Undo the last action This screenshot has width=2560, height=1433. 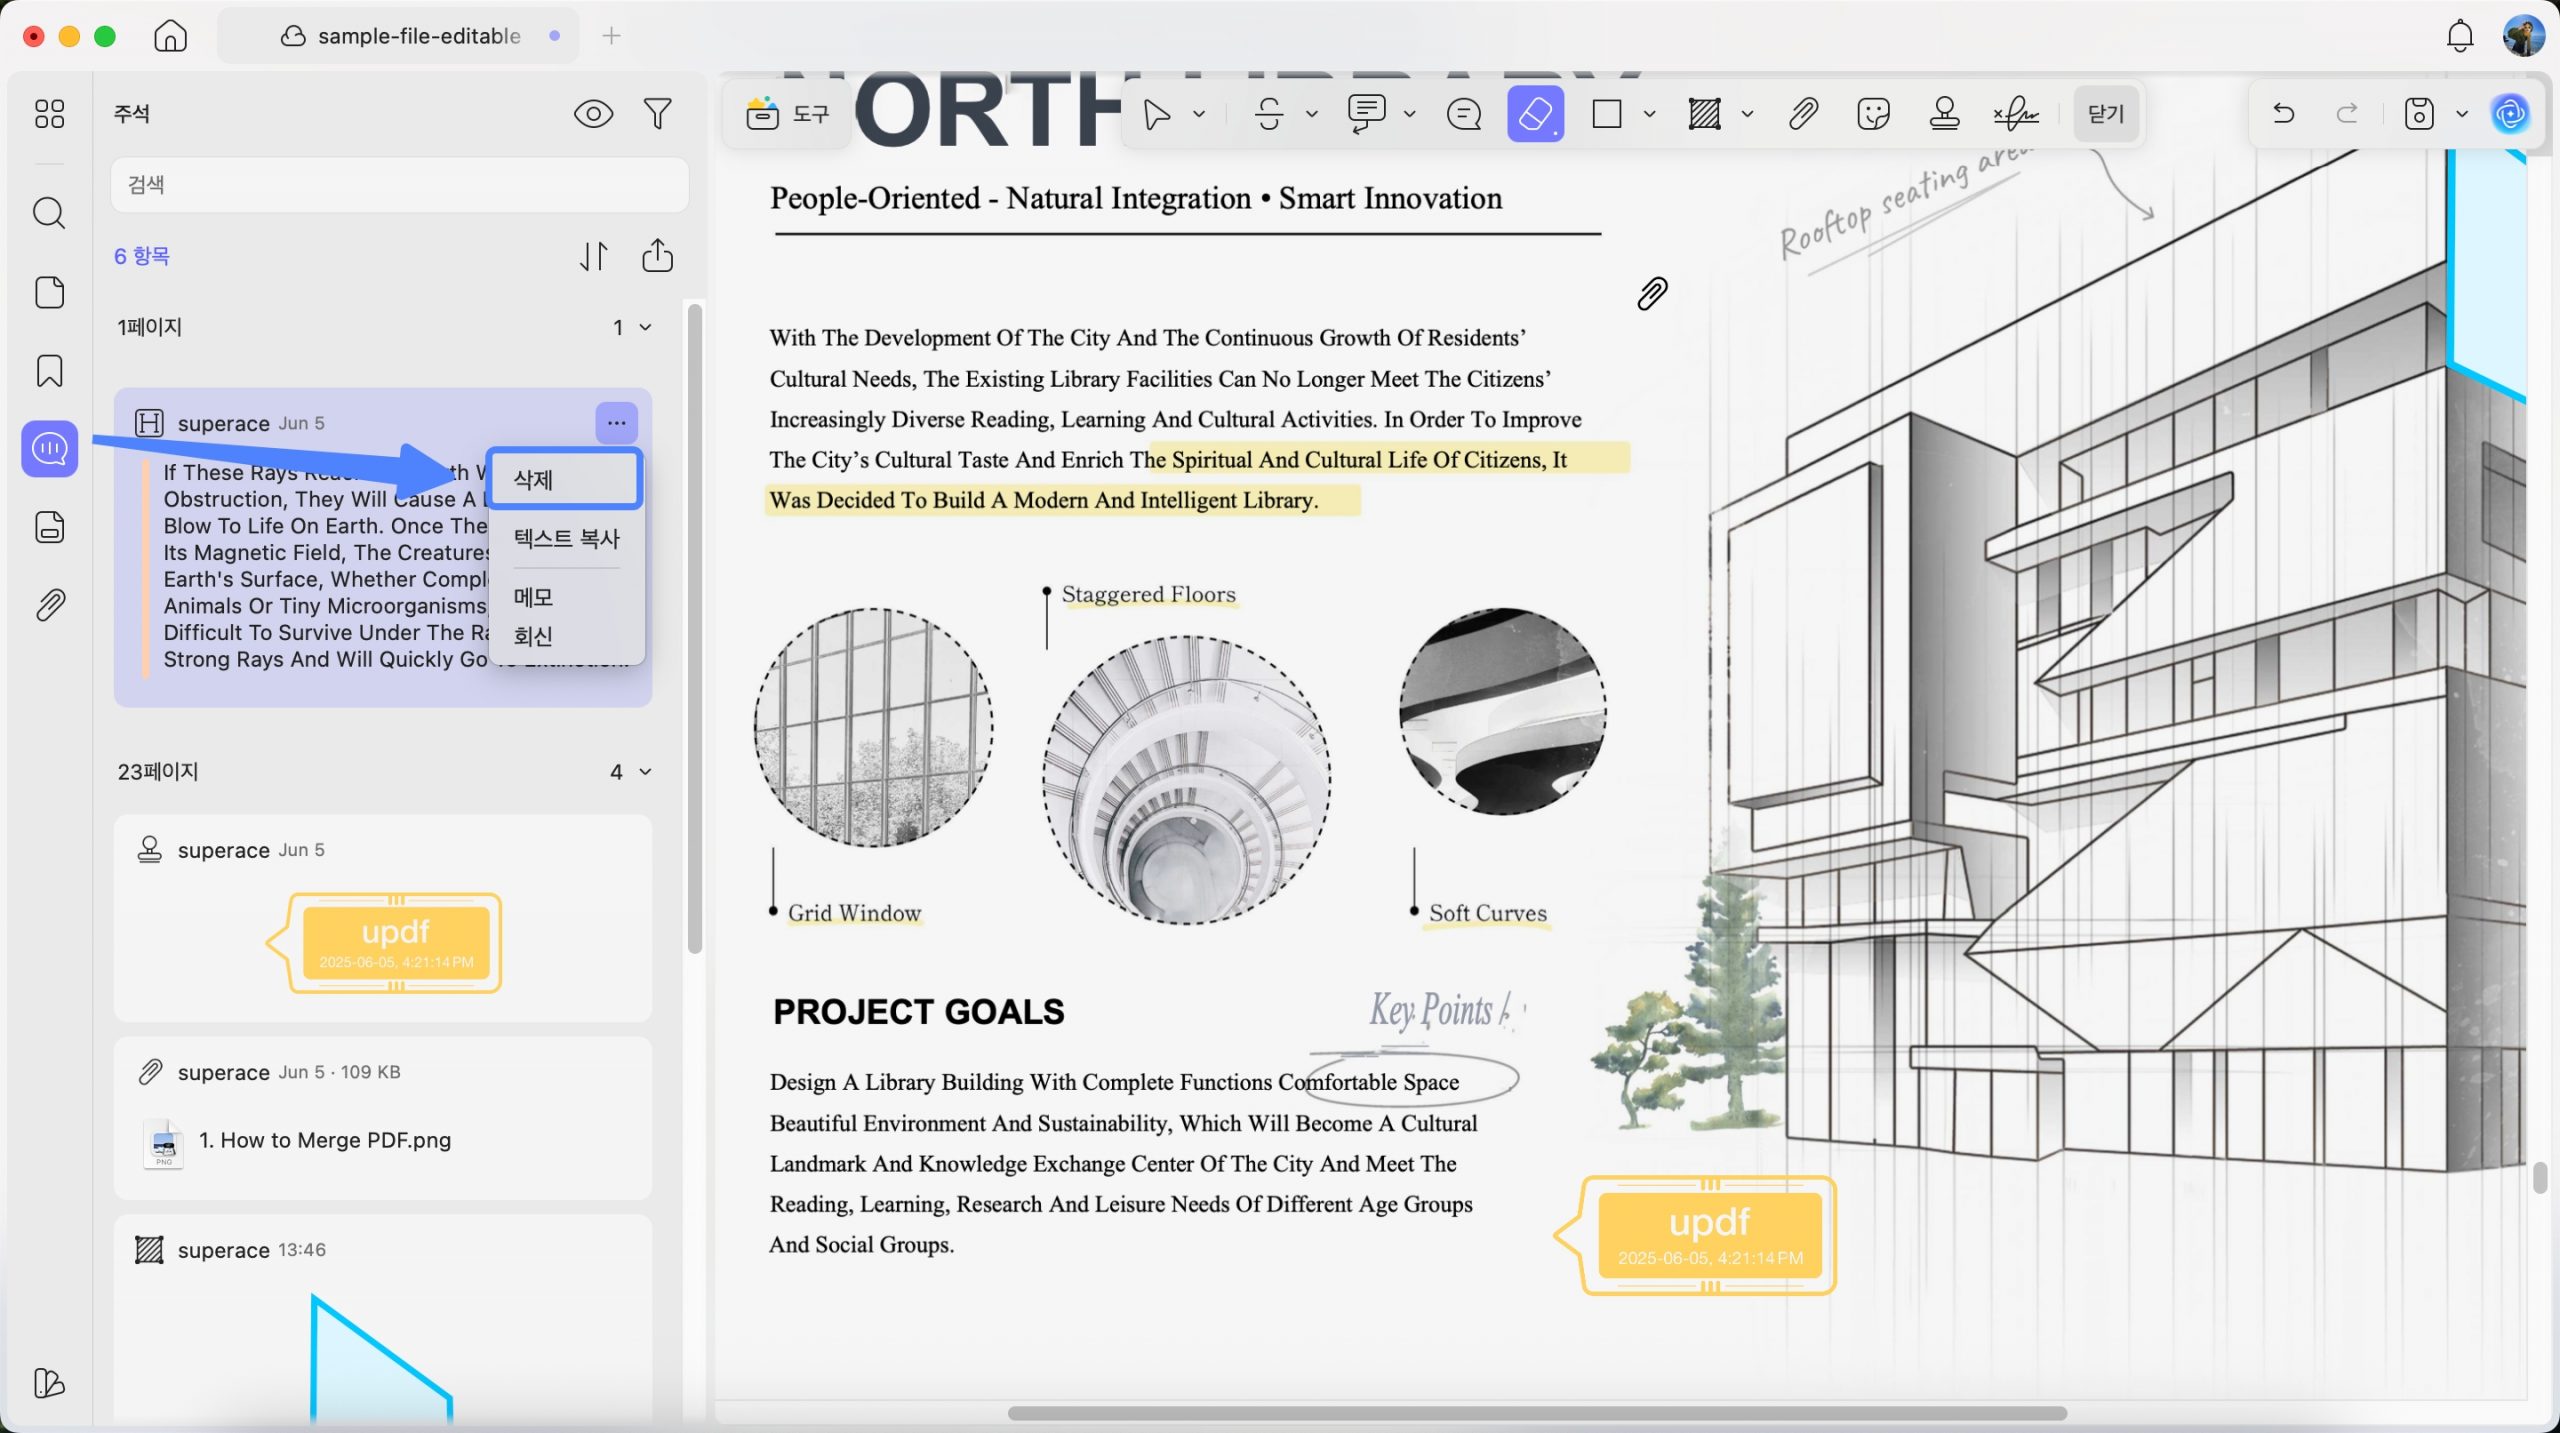click(x=2284, y=114)
